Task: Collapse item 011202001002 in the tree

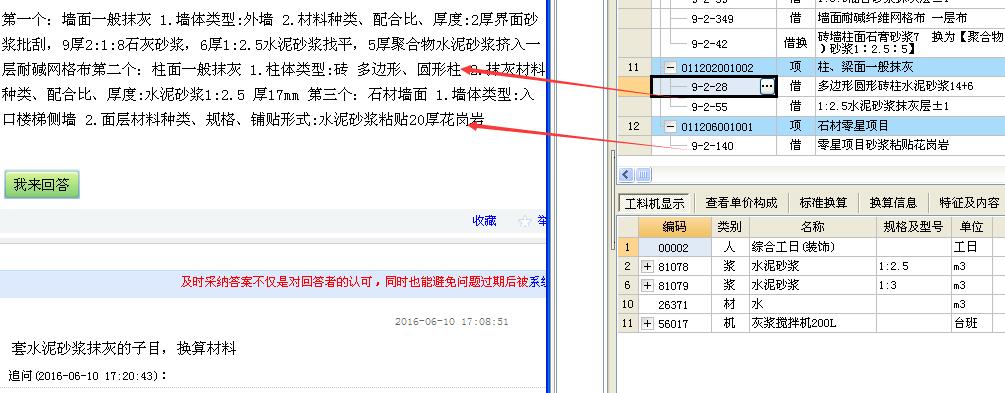Action: pos(670,67)
